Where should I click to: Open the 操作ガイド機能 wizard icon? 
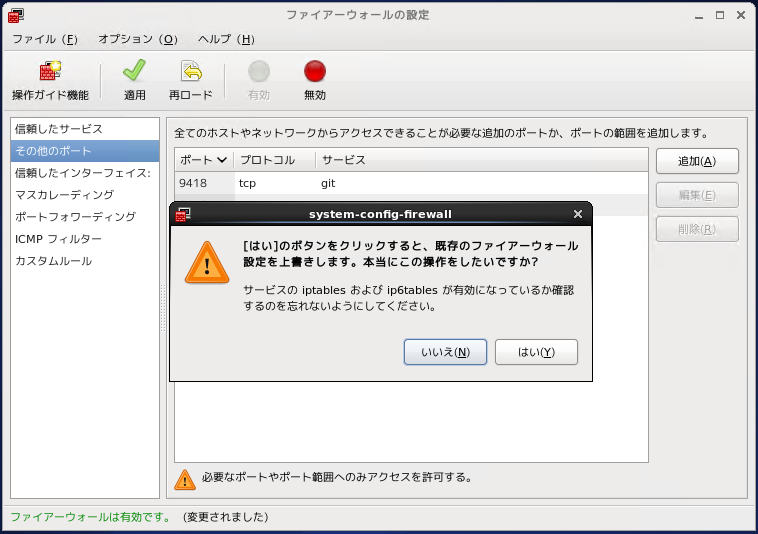(x=50, y=71)
